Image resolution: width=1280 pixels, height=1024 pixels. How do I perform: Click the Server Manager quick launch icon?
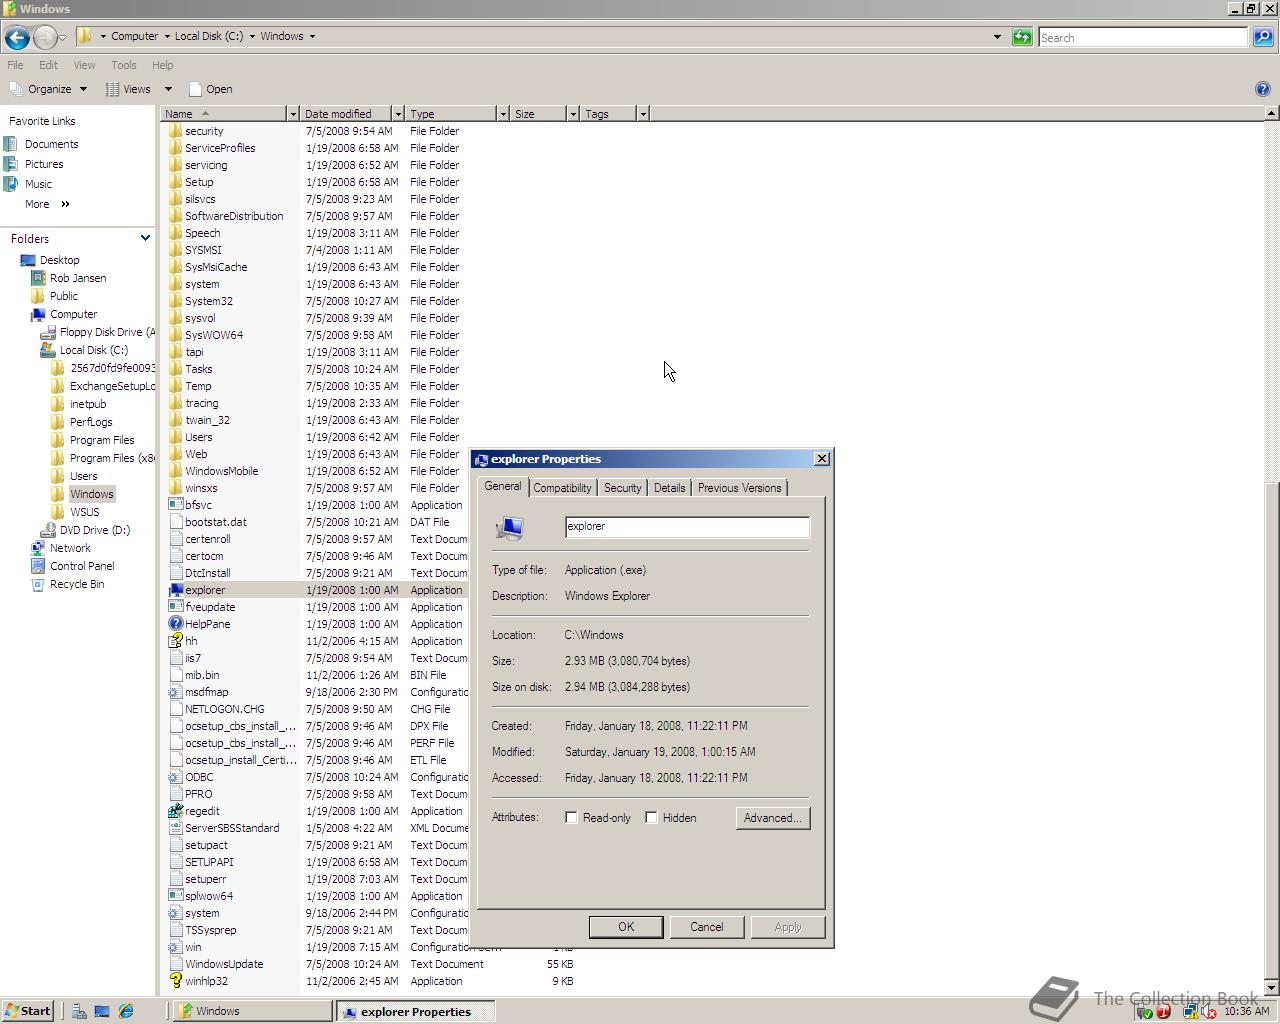click(79, 1011)
